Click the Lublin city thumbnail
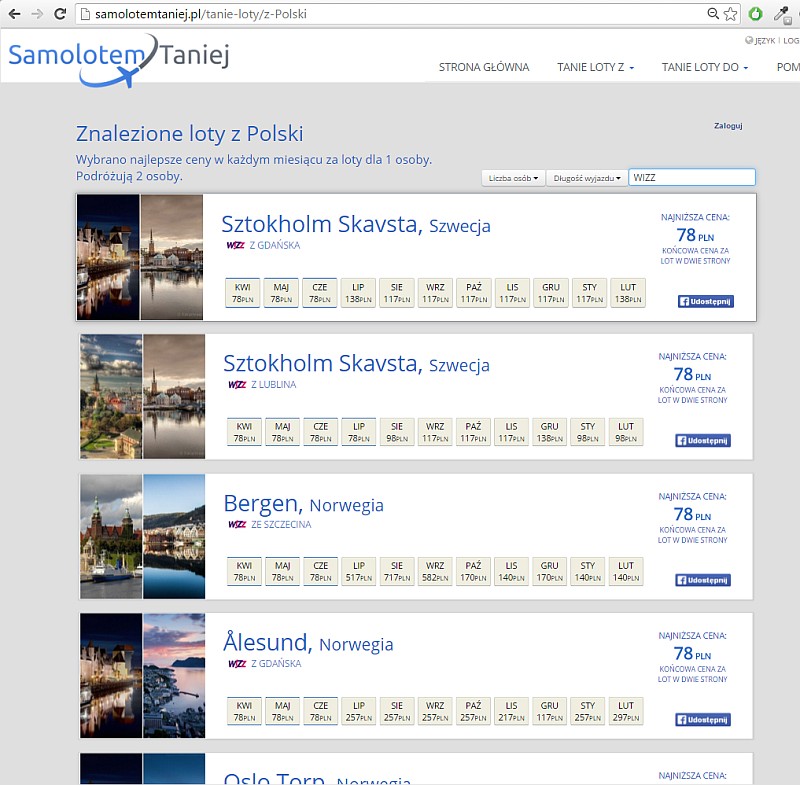Viewport: 800px width, 785px height. pyautogui.click(x=111, y=396)
